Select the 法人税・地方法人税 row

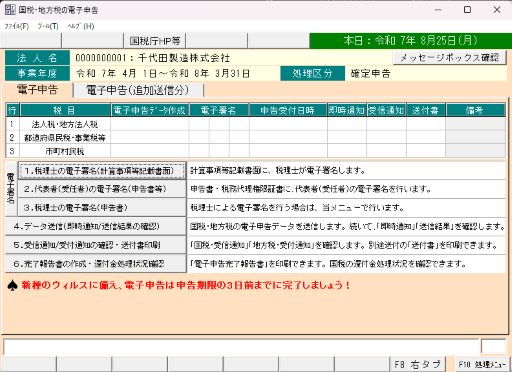[255, 124]
